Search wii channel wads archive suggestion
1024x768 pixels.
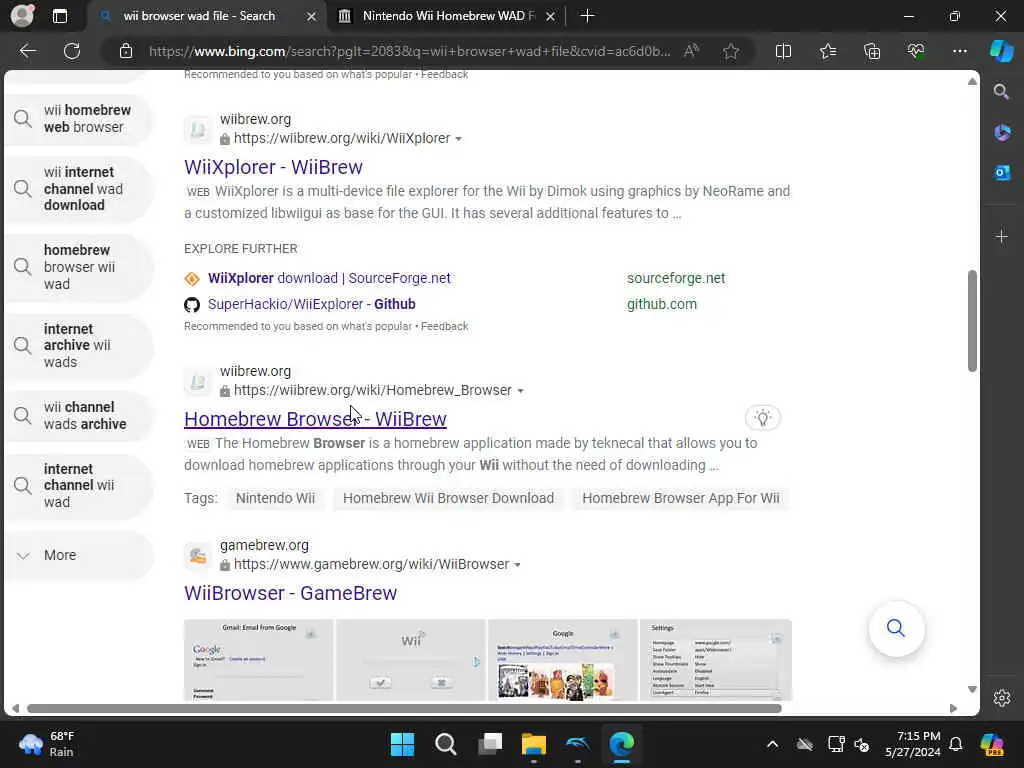click(x=78, y=415)
